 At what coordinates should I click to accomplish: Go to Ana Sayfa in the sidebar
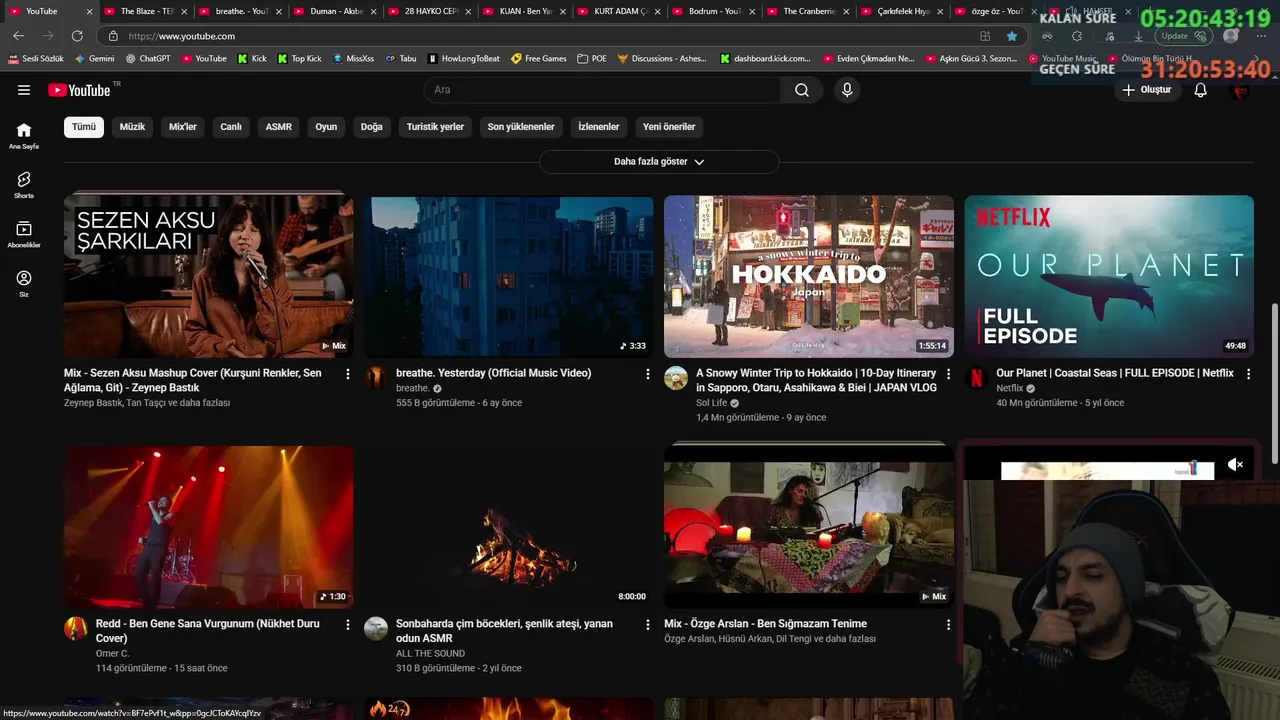pos(24,136)
